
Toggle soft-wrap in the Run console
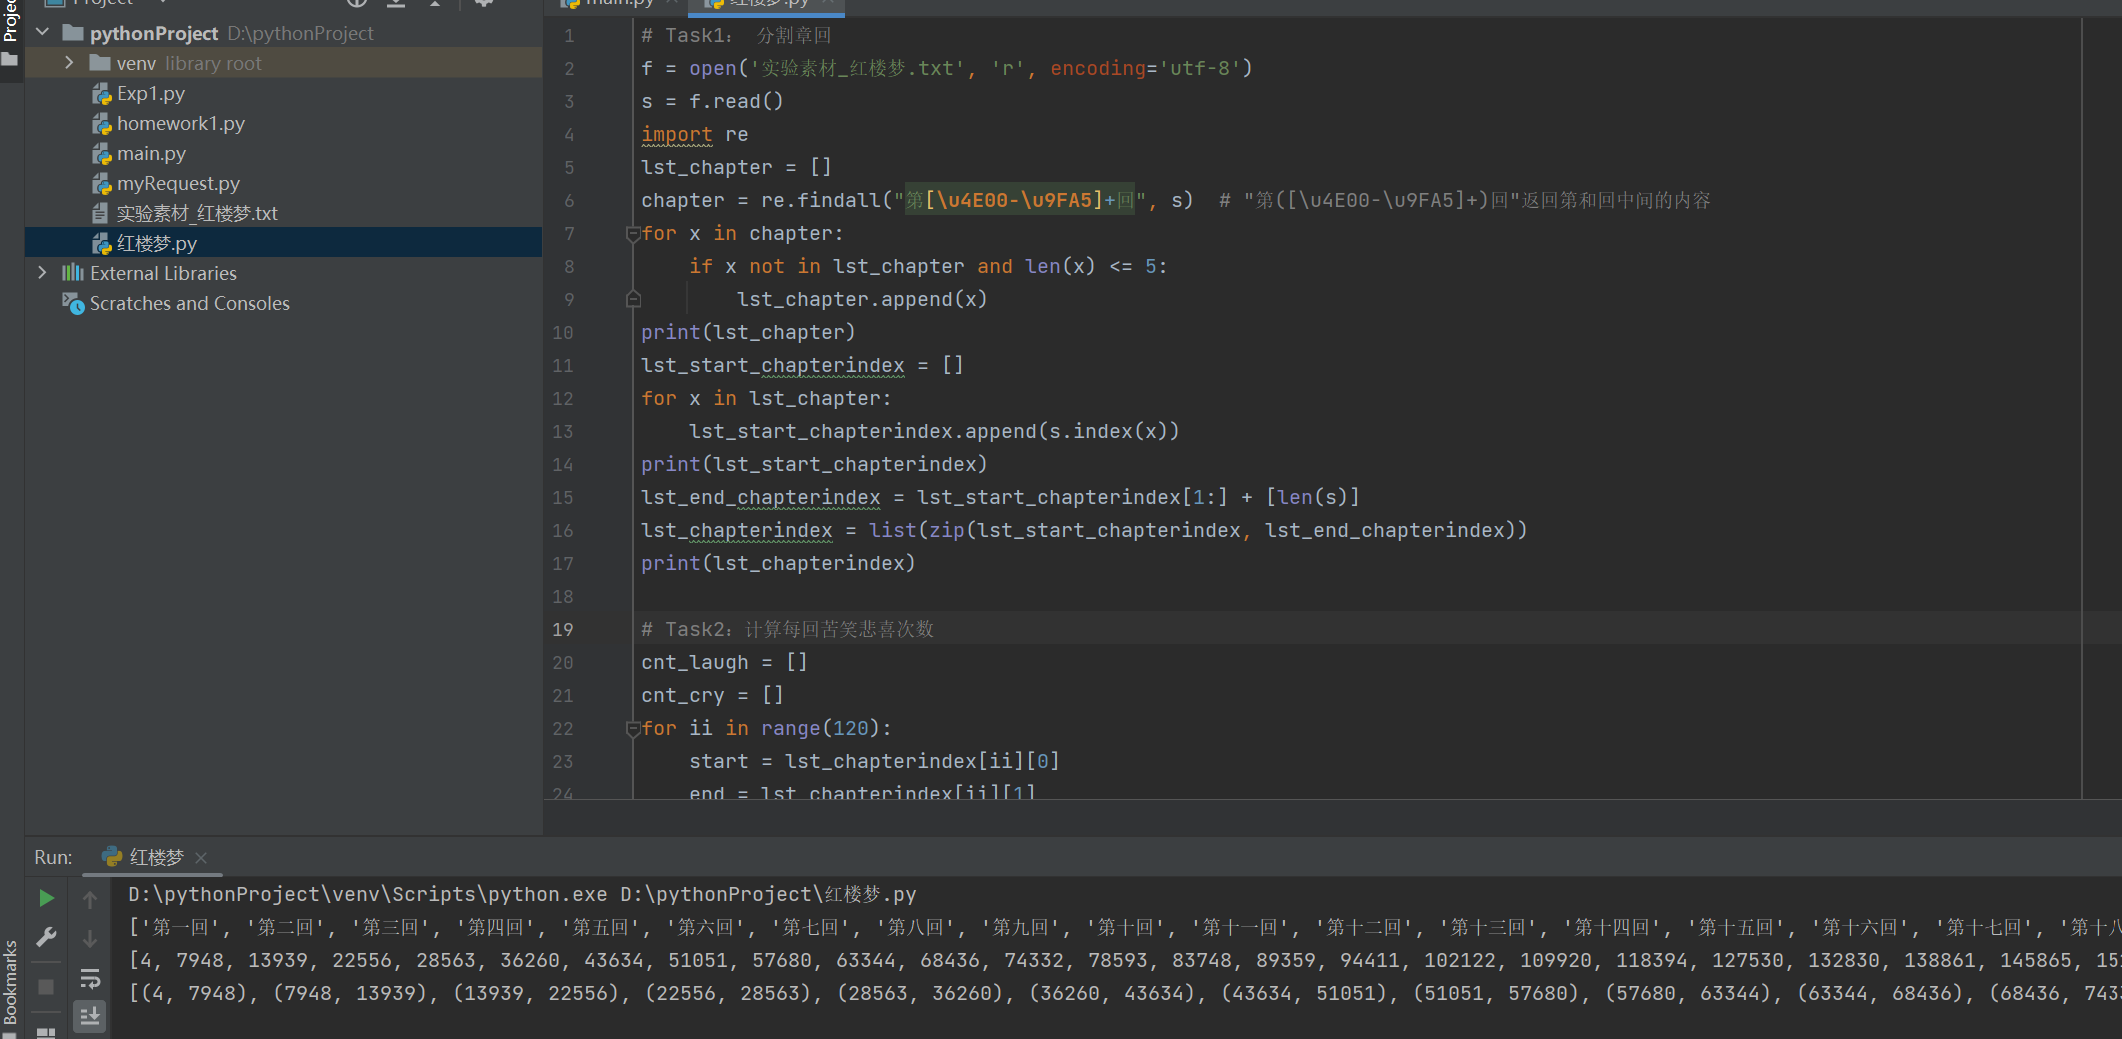(90, 978)
